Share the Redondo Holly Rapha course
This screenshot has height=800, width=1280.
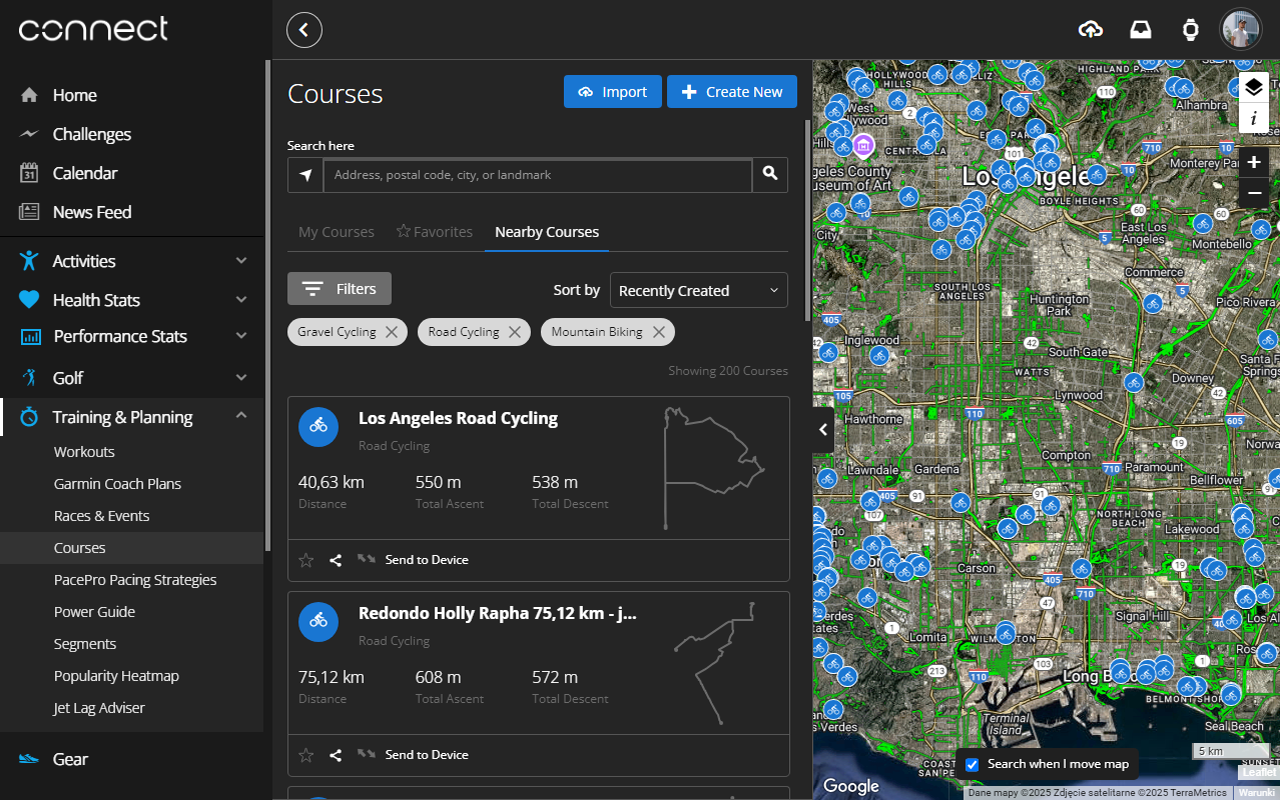click(x=336, y=755)
